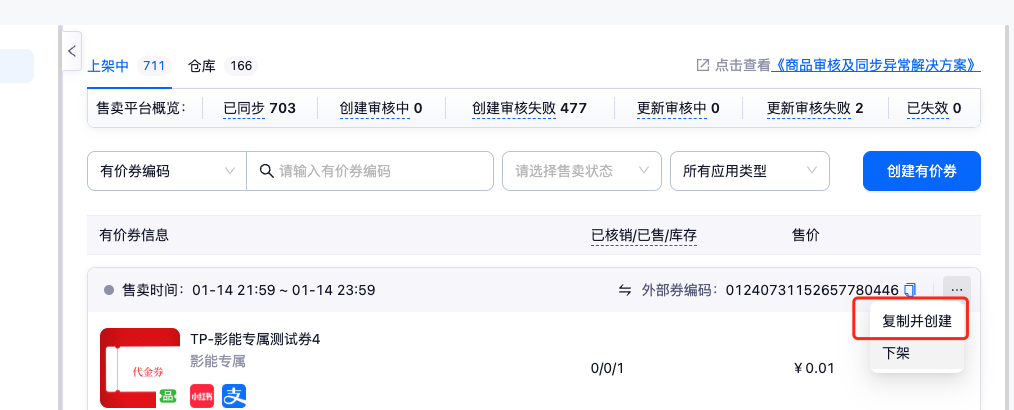Image resolution: width=1014 pixels, height=410 pixels.
Task: Click the Alipay platform icon
Action: pyautogui.click(x=234, y=396)
